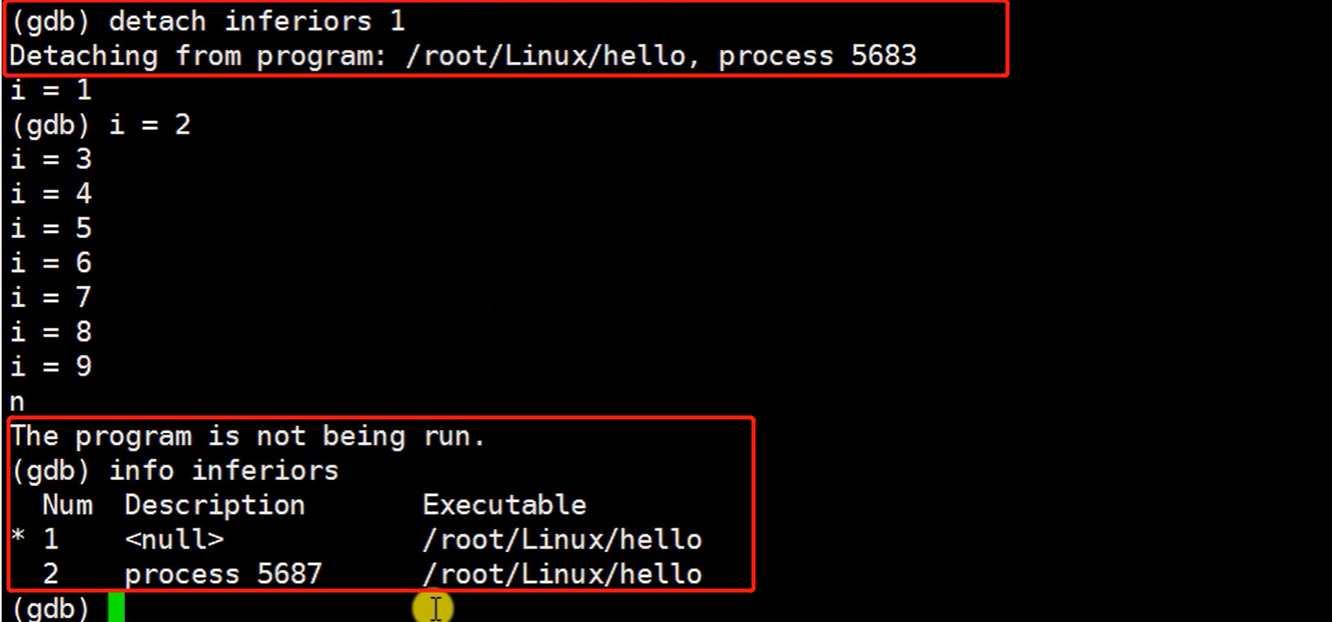This screenshot has width=1332, height=622.
Task: Click the "i = 1" output line
Action: pyautogui.click(x=51, y=90)
